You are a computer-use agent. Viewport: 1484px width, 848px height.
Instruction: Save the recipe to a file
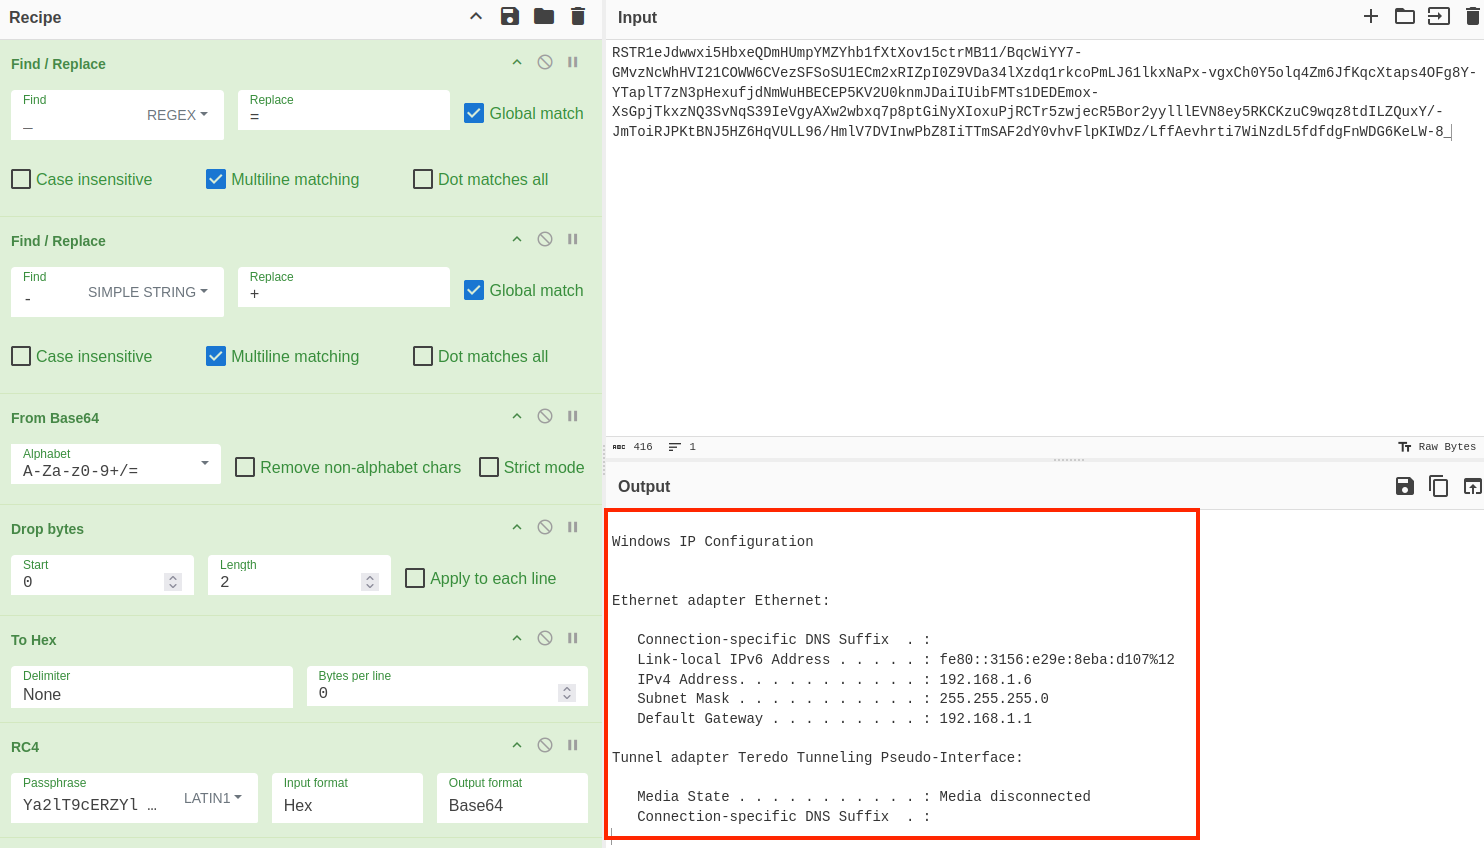[510, 16]
